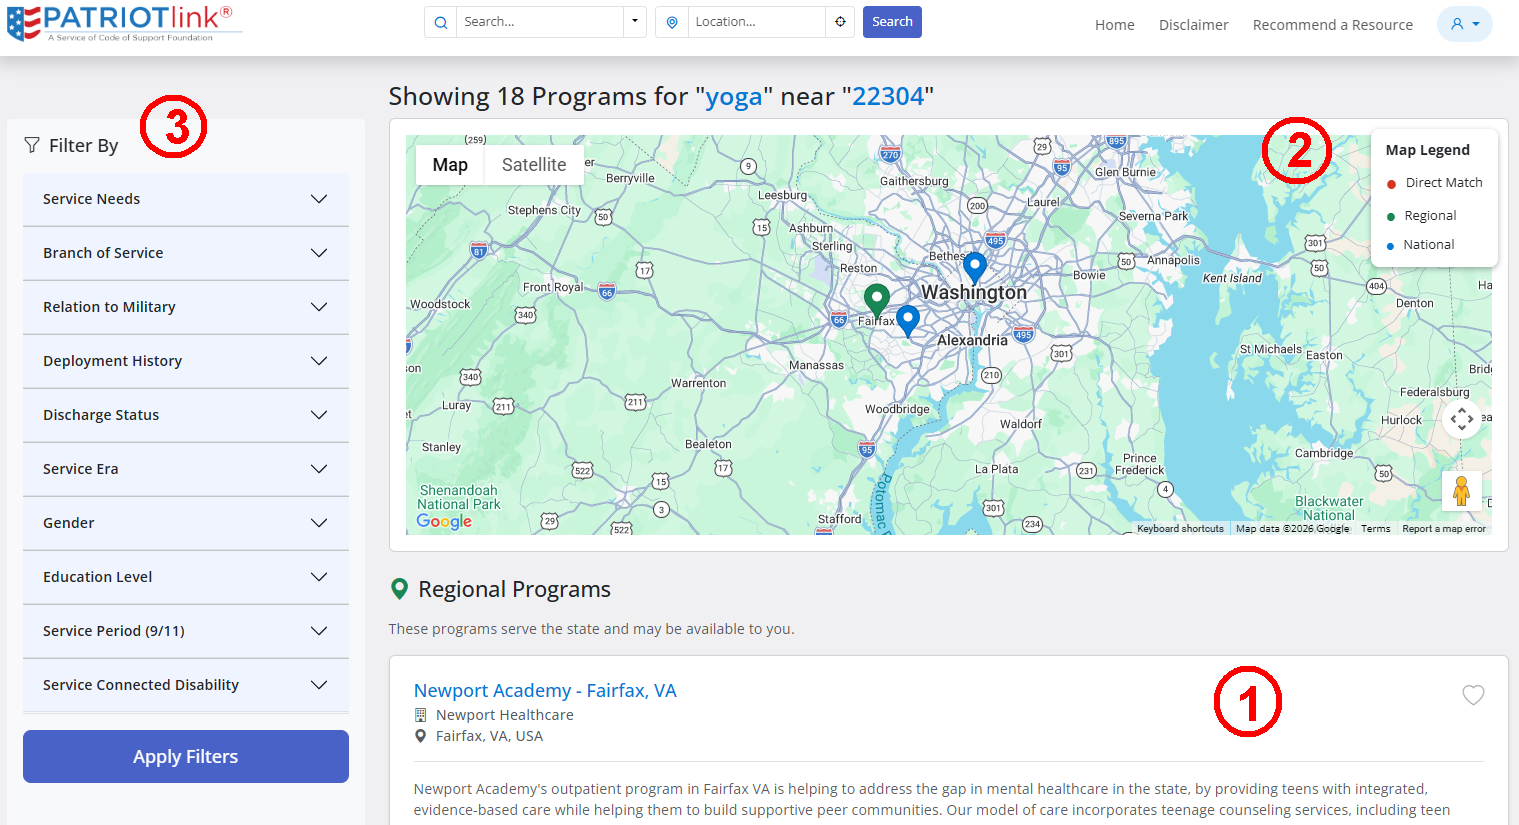The width and height of the screenshot is (1519, 825).
Task: Click the blue marker near Washington
Action: (975, 268)
